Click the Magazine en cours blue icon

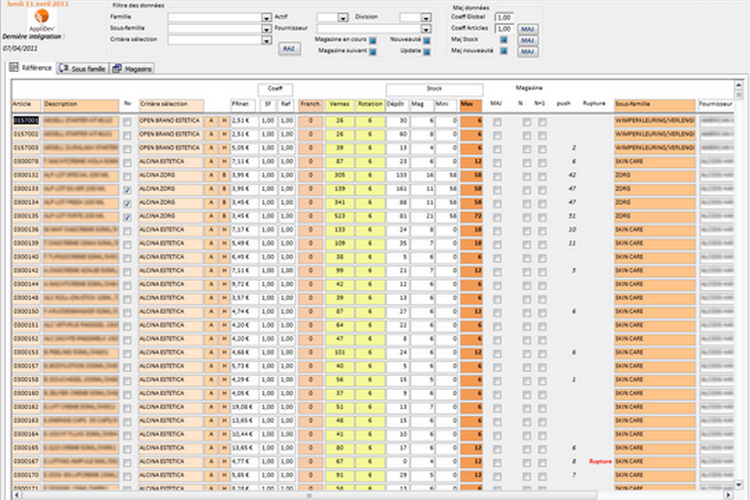(x=372, y=39)
